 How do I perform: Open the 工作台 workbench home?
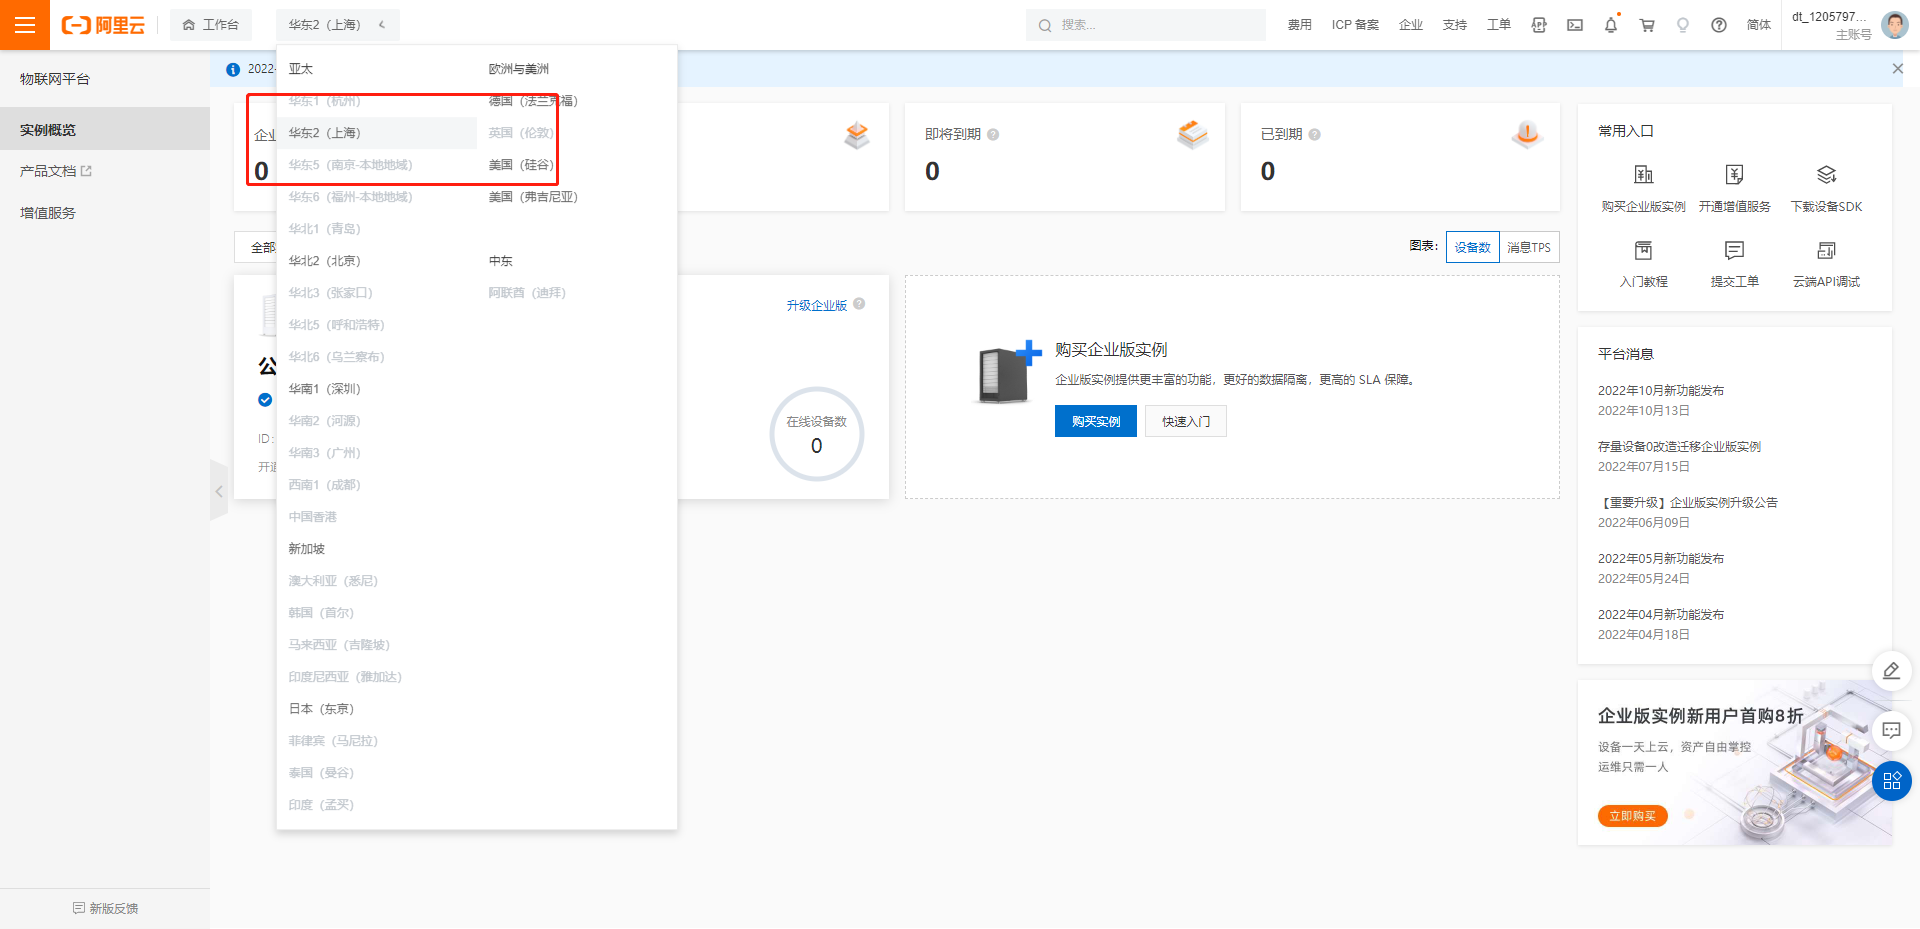211,25
